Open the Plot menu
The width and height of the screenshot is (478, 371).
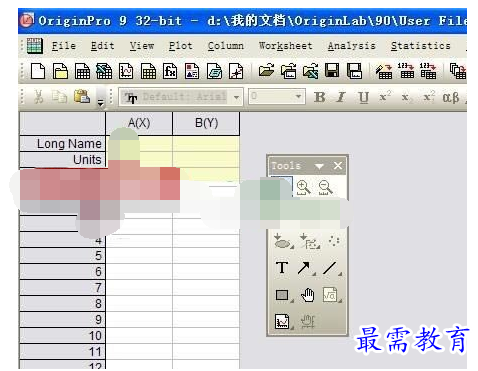point(180,46)
